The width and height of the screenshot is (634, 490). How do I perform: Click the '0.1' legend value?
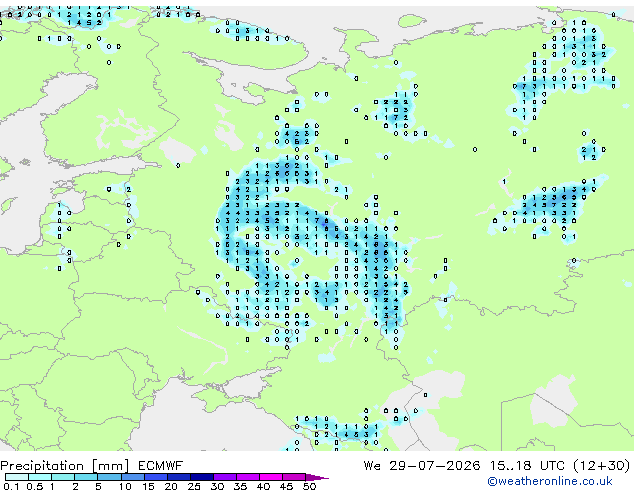pyautogui.click(x=11, y=486)
